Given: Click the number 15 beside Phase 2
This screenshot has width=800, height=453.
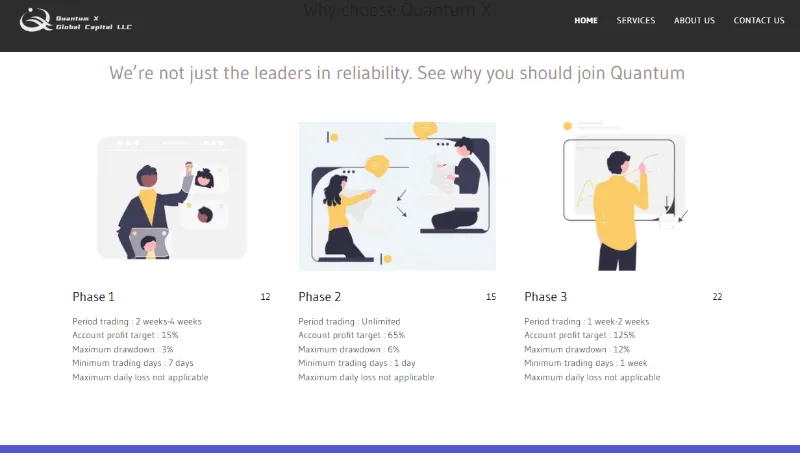Looking at the screenshot, I should click(491, 297).
